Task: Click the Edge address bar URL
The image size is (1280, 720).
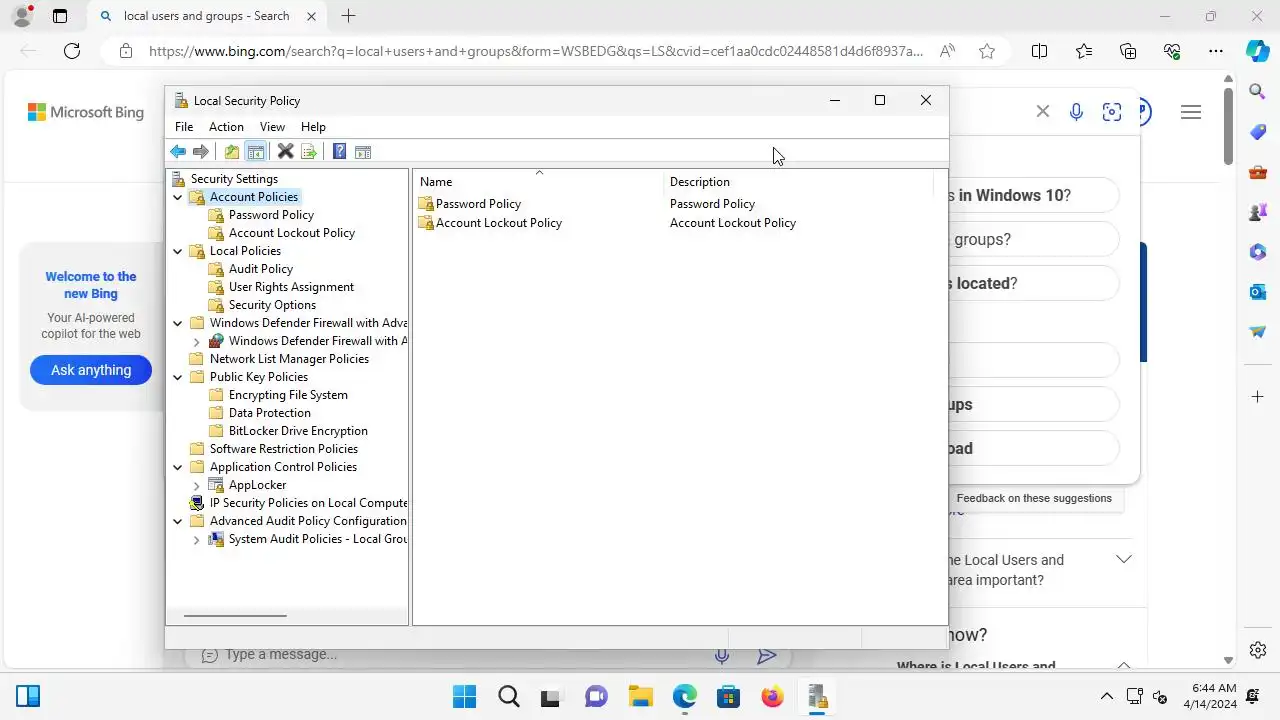Action: (x=536, y=51)
